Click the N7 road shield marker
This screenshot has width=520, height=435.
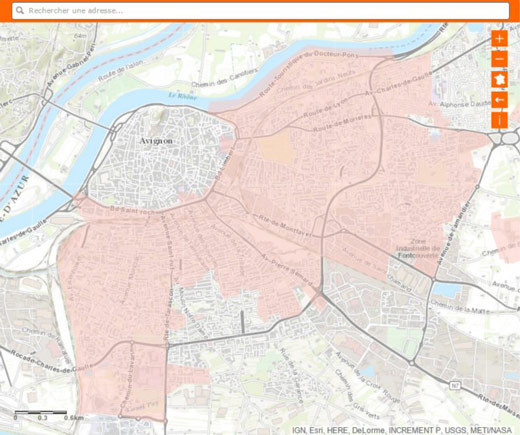coord(455,386)
